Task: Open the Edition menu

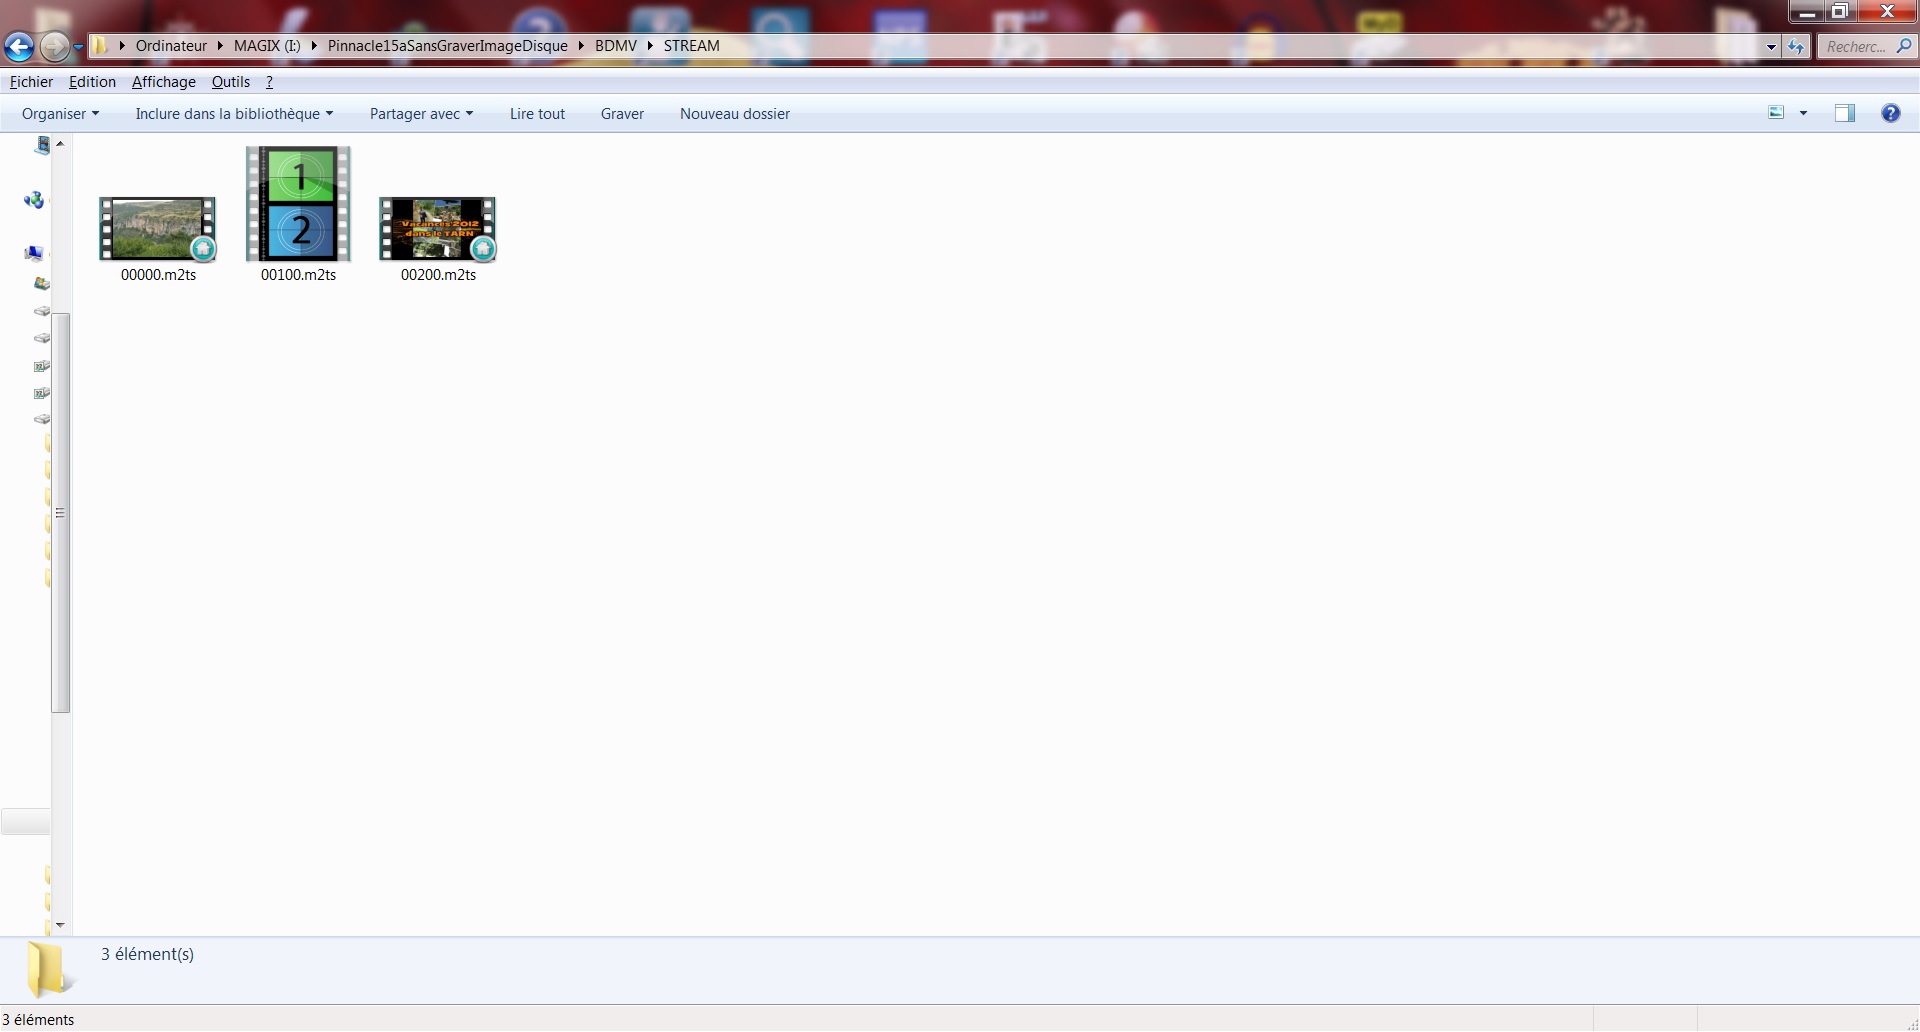Action: point(92,82)
